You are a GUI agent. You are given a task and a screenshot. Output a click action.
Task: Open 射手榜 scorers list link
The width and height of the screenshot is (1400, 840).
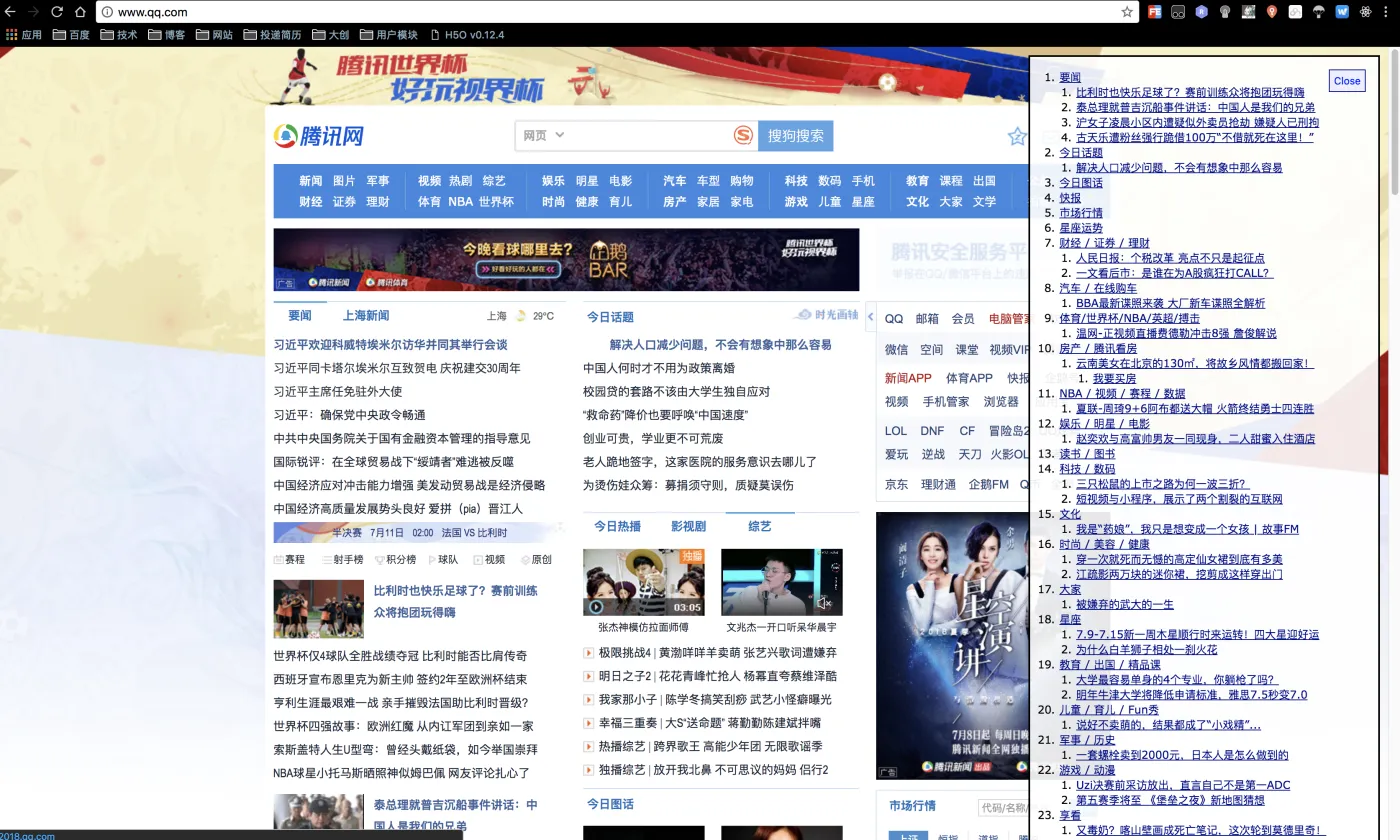pyautogui.click(x=342, y=560)
